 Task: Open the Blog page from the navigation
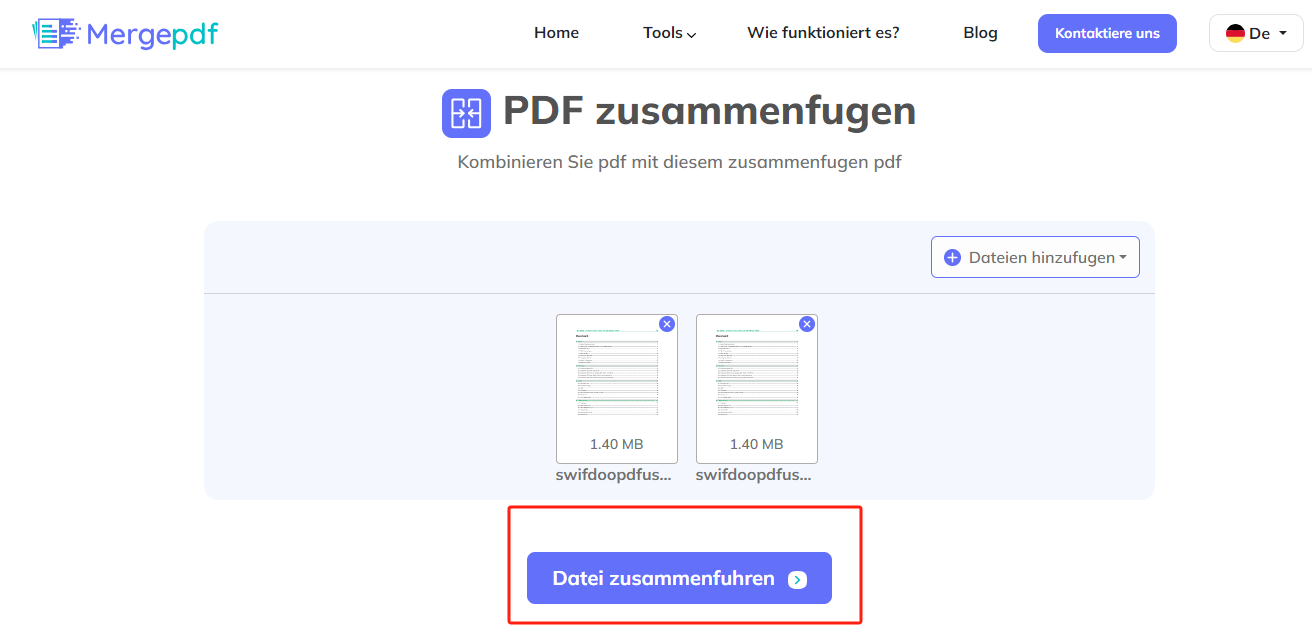click(x=980, y=32)
